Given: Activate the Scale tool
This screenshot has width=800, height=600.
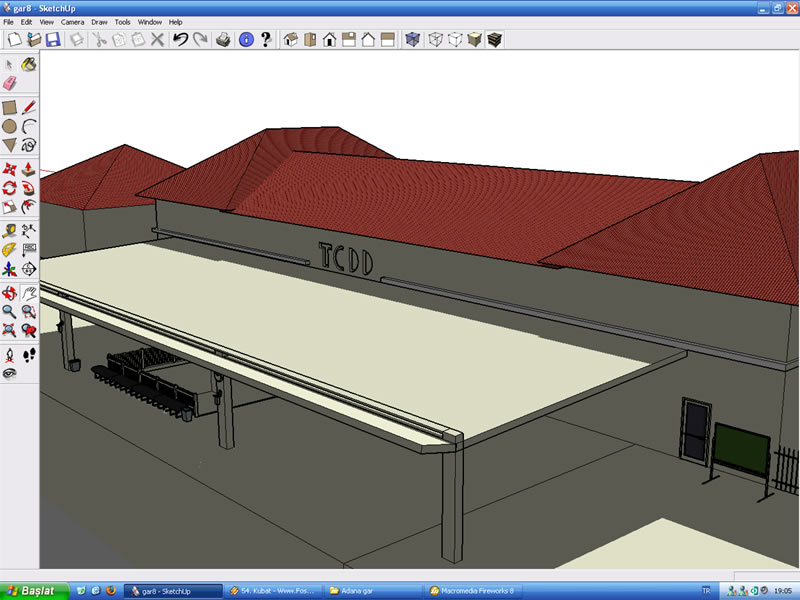Looking at the screenshot, I should pyautogui.click(x=9, y=207).
